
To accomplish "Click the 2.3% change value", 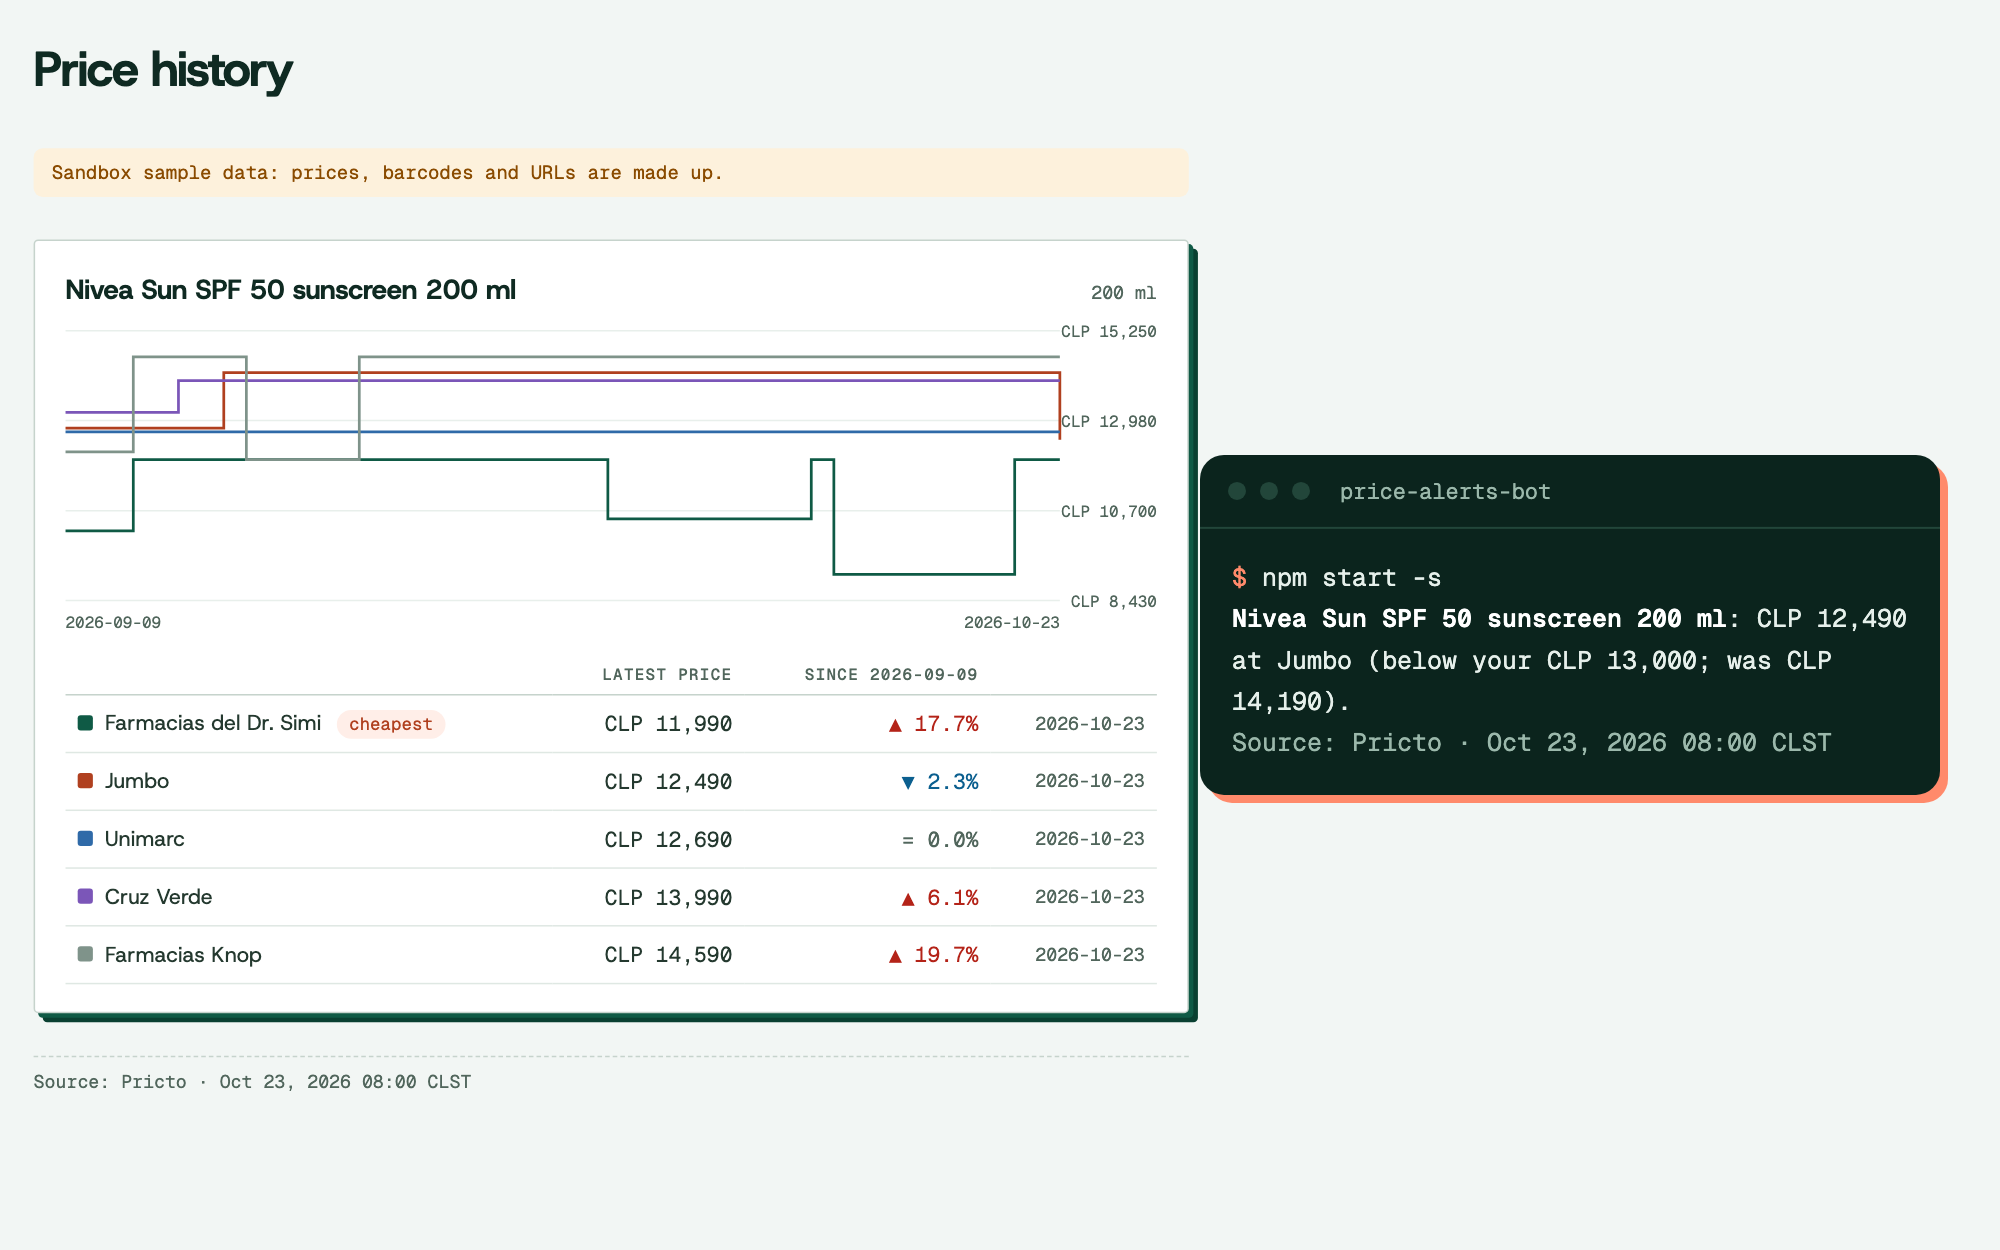I will point(953,782).
